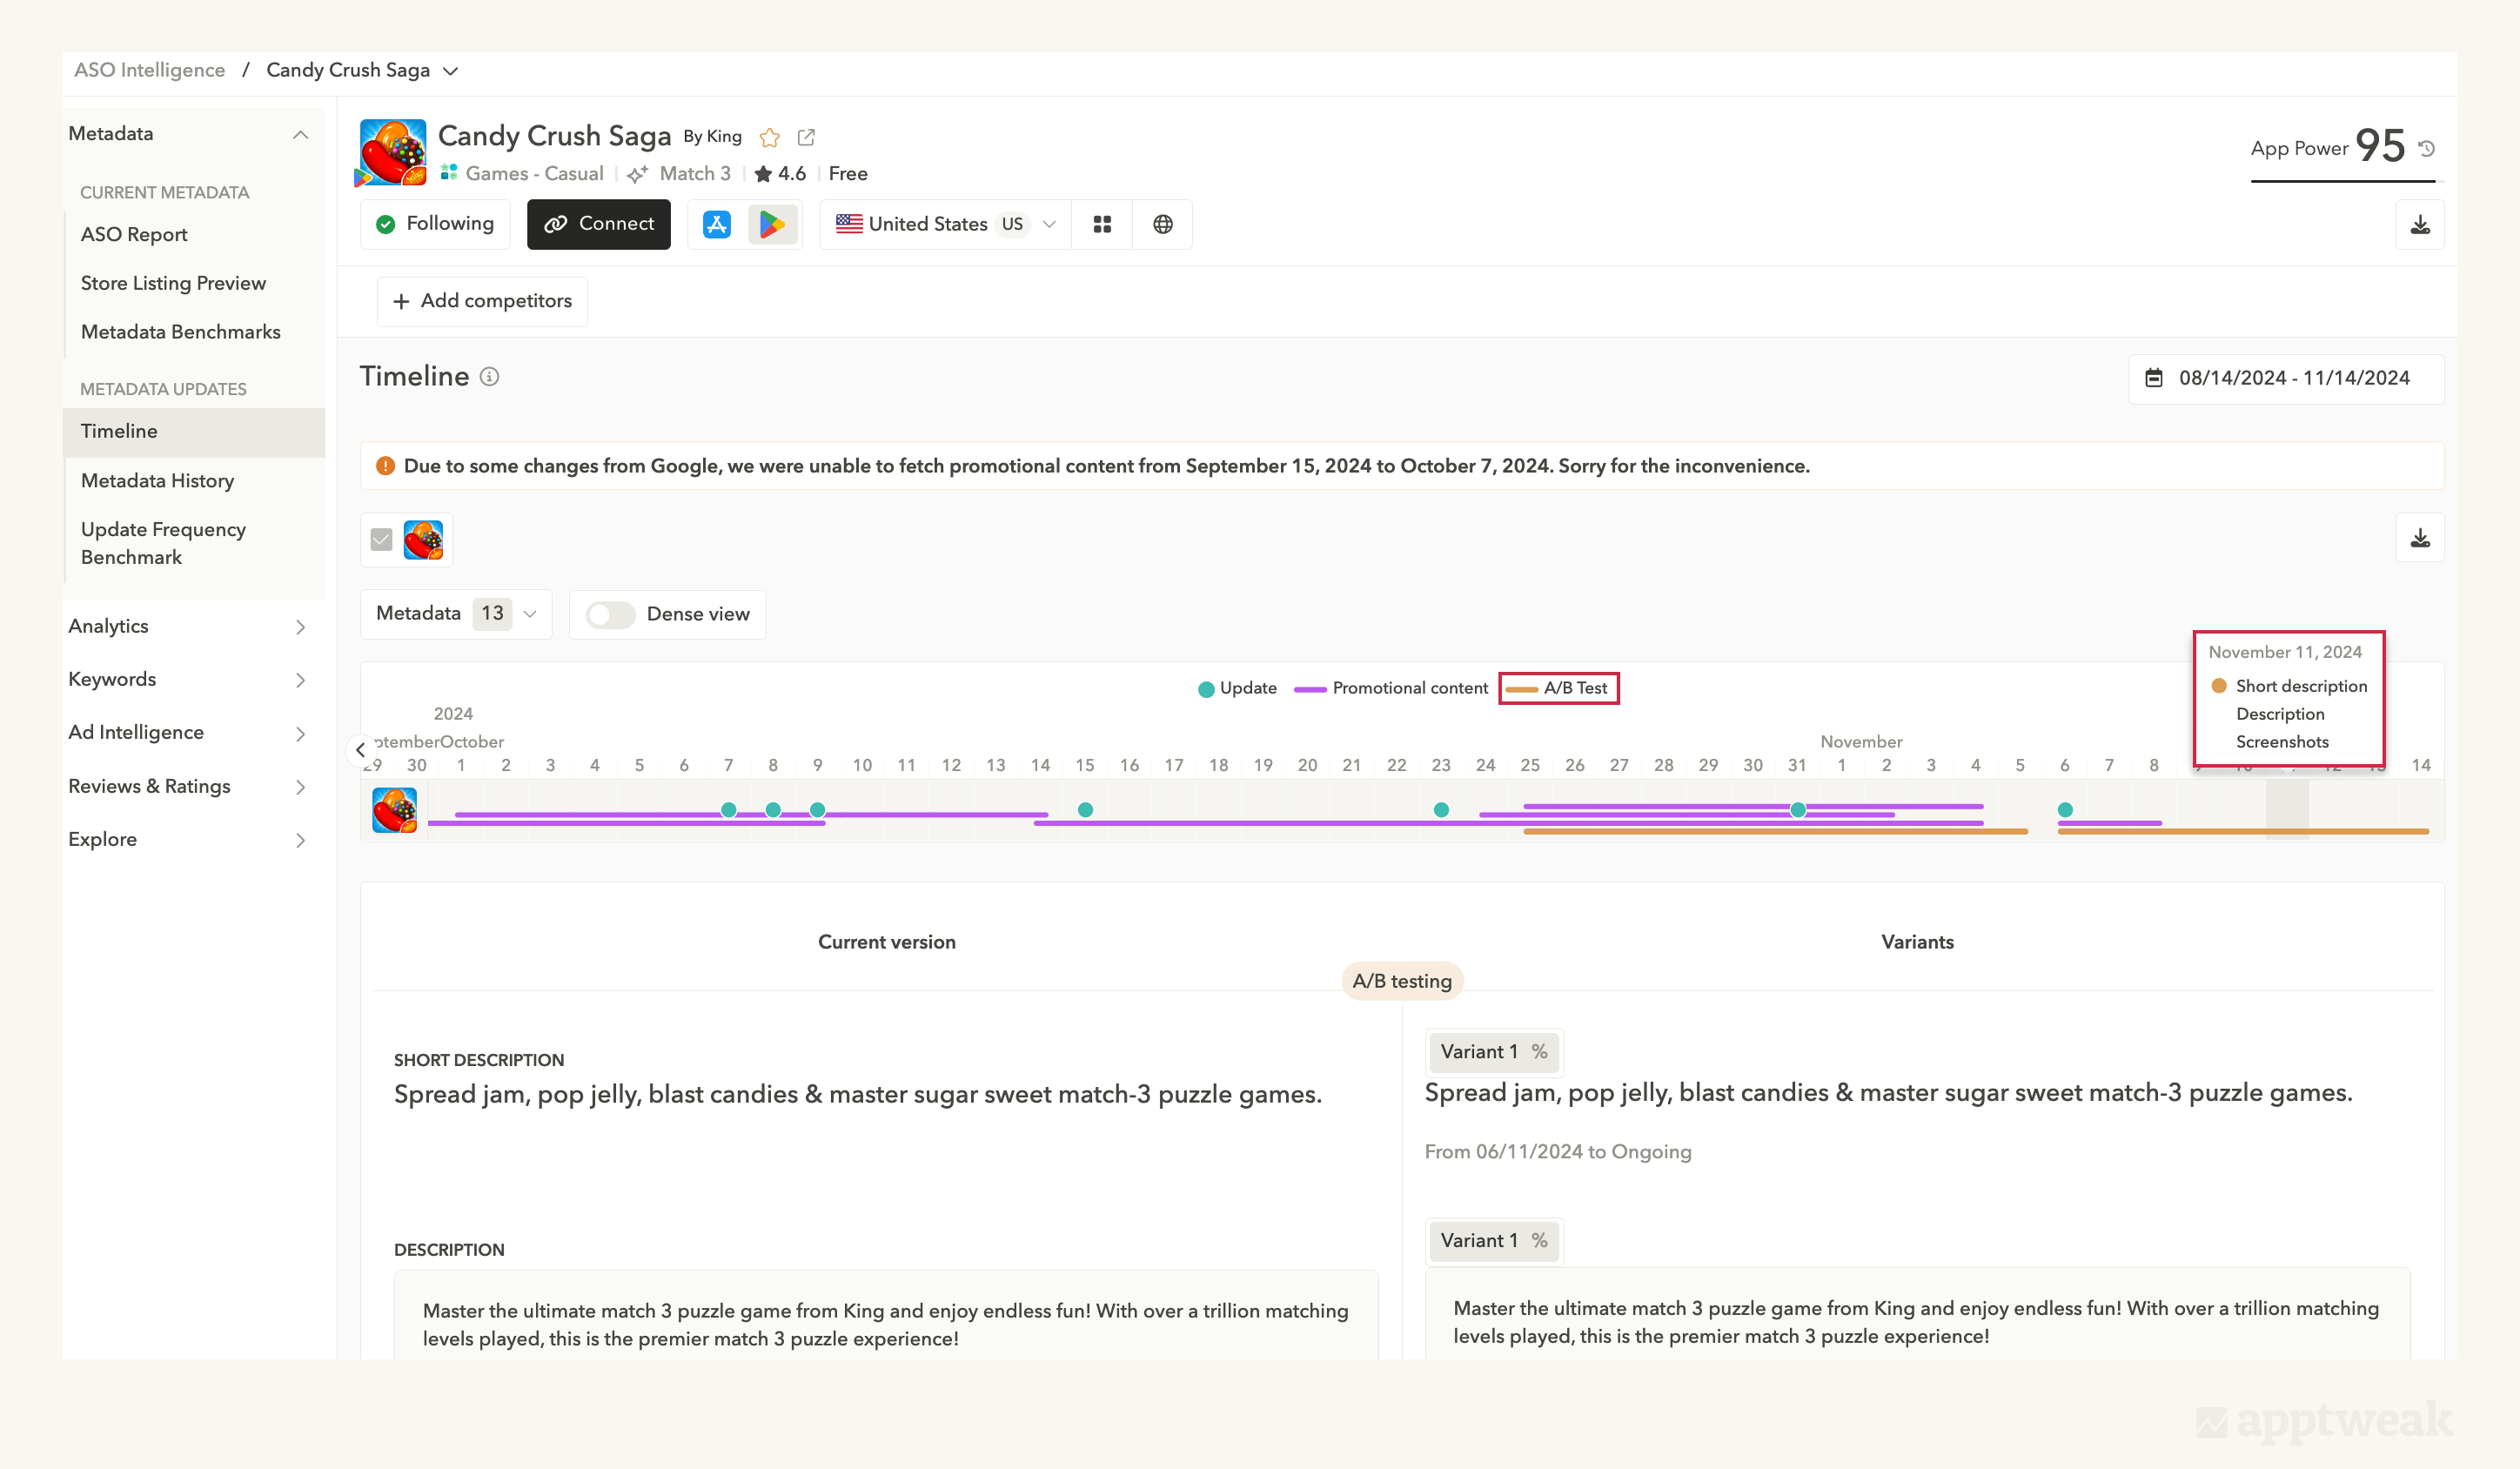
Task: Click the update dot on October 7
Action: click(728, 810)
